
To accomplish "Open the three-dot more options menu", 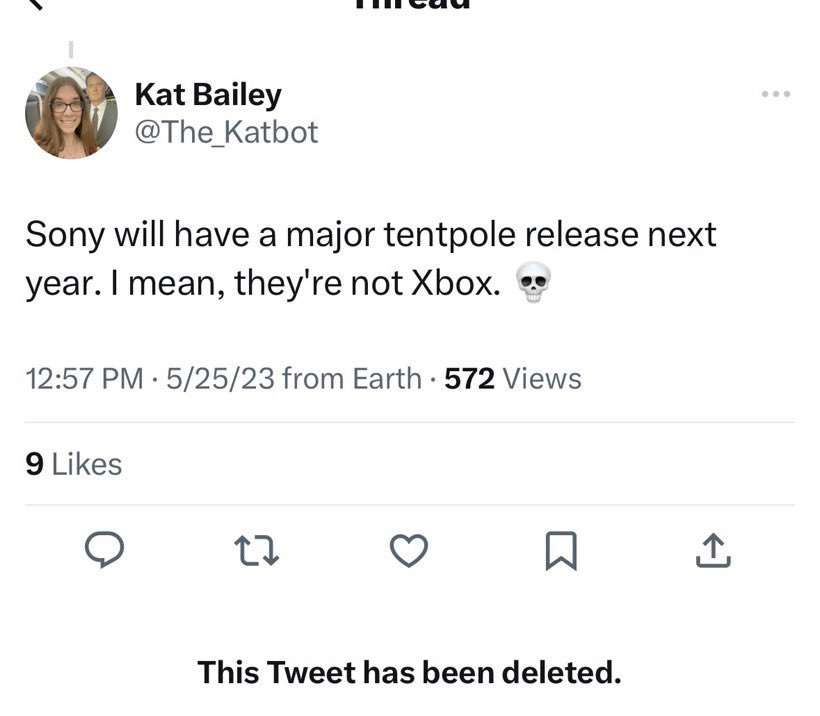I will [775, 94].
